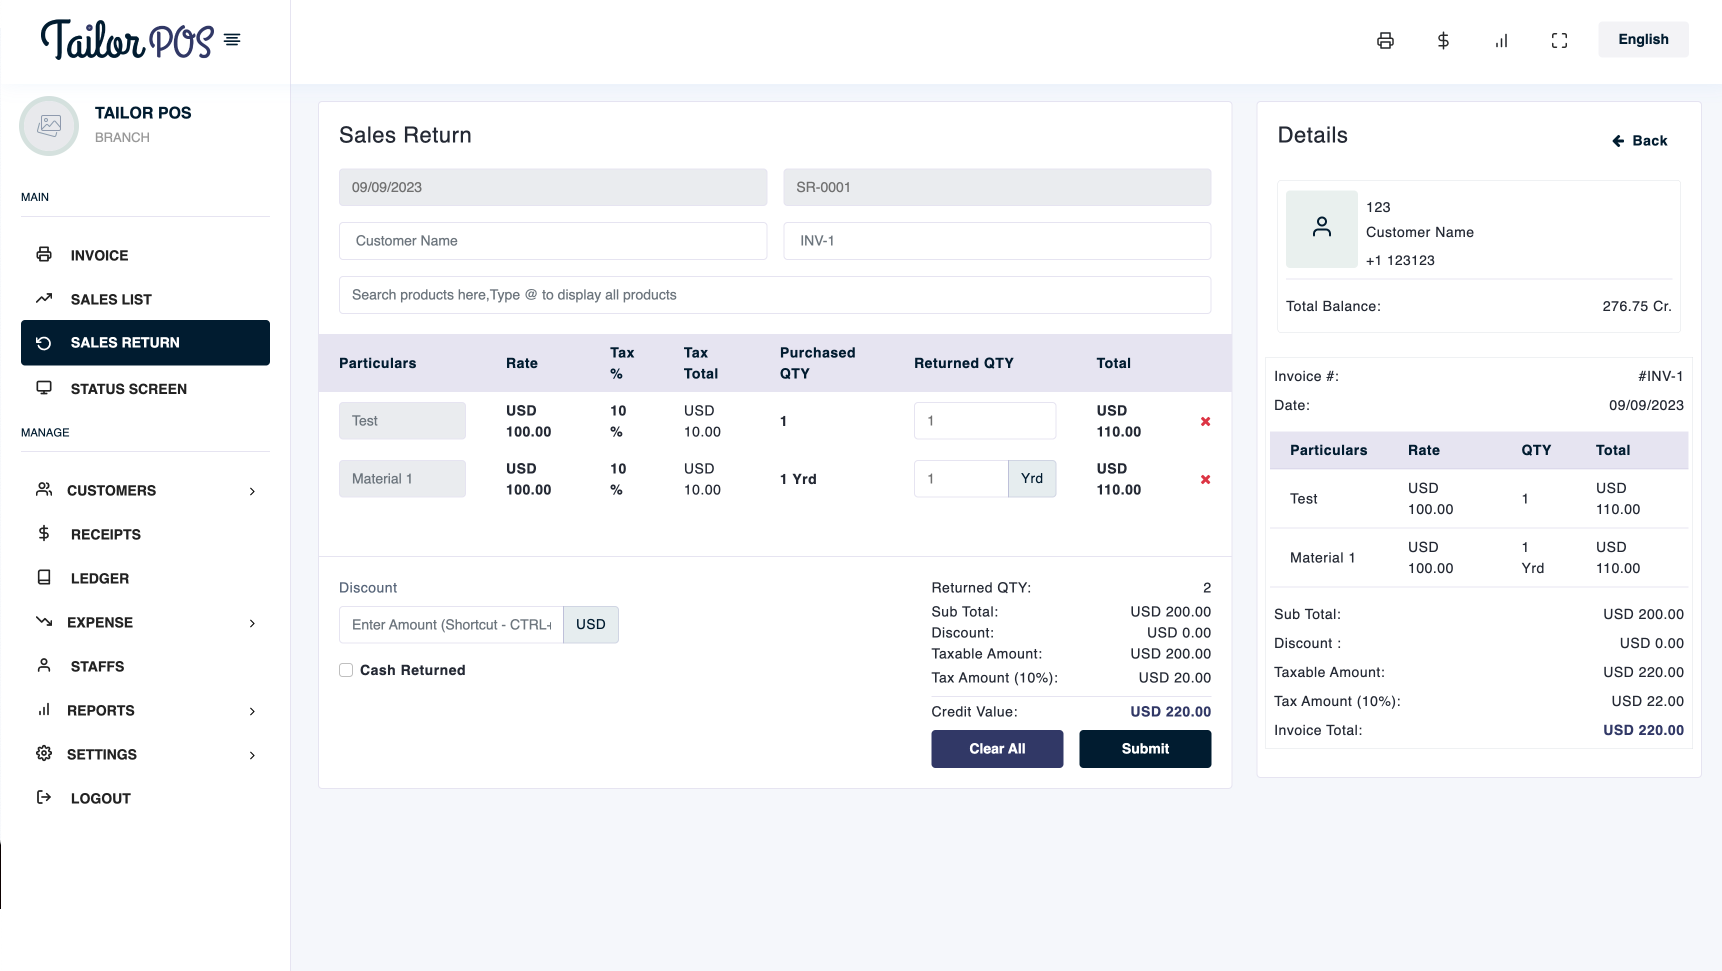Delete the Material 1 row with red X

point(1205,480)
